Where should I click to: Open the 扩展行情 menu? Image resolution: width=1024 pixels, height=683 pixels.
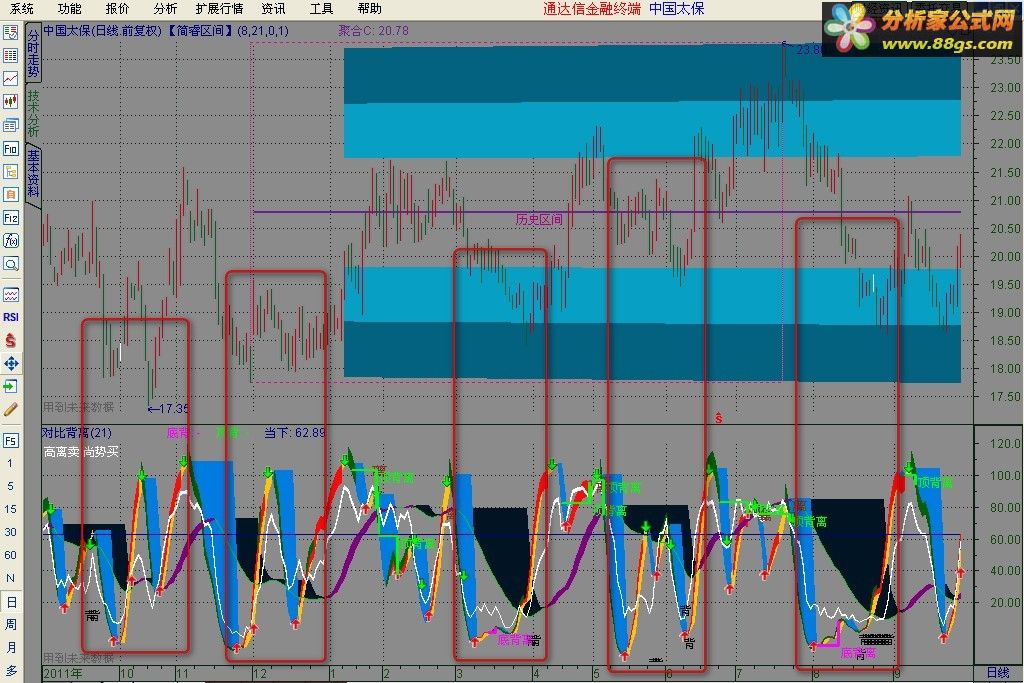(x=219, y=8)
